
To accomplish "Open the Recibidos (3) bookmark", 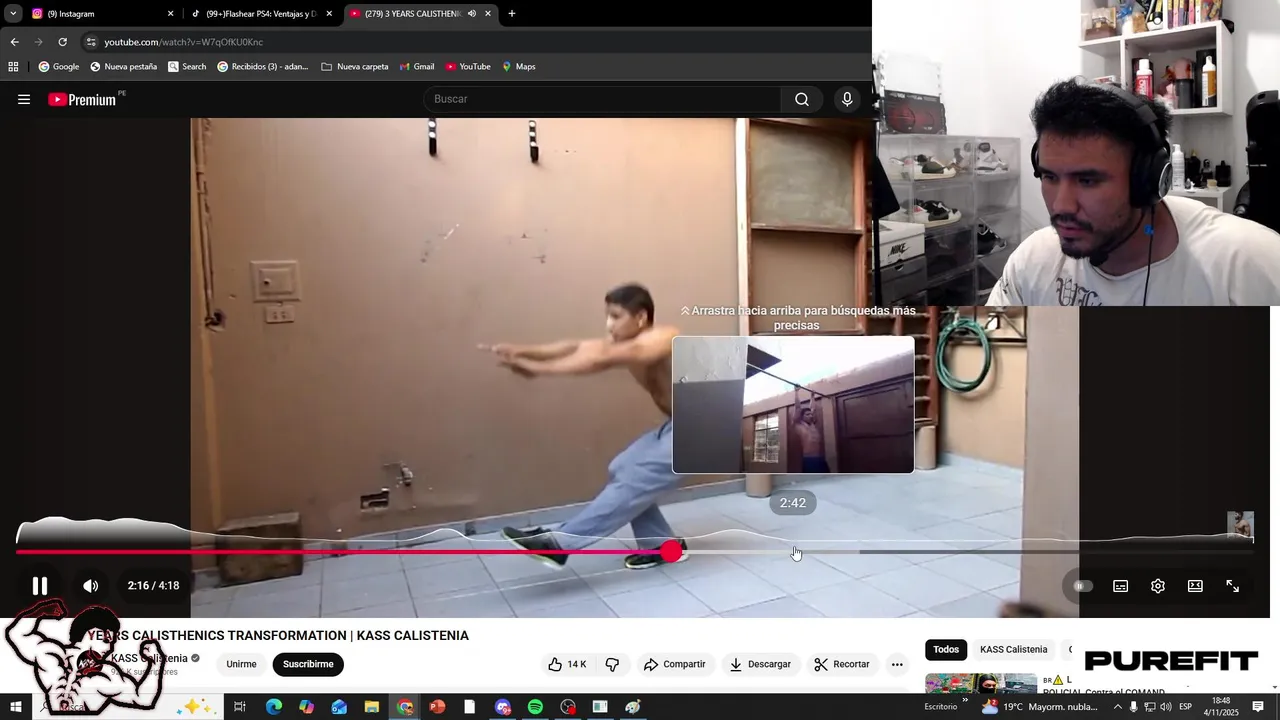I will click(263, 67).
